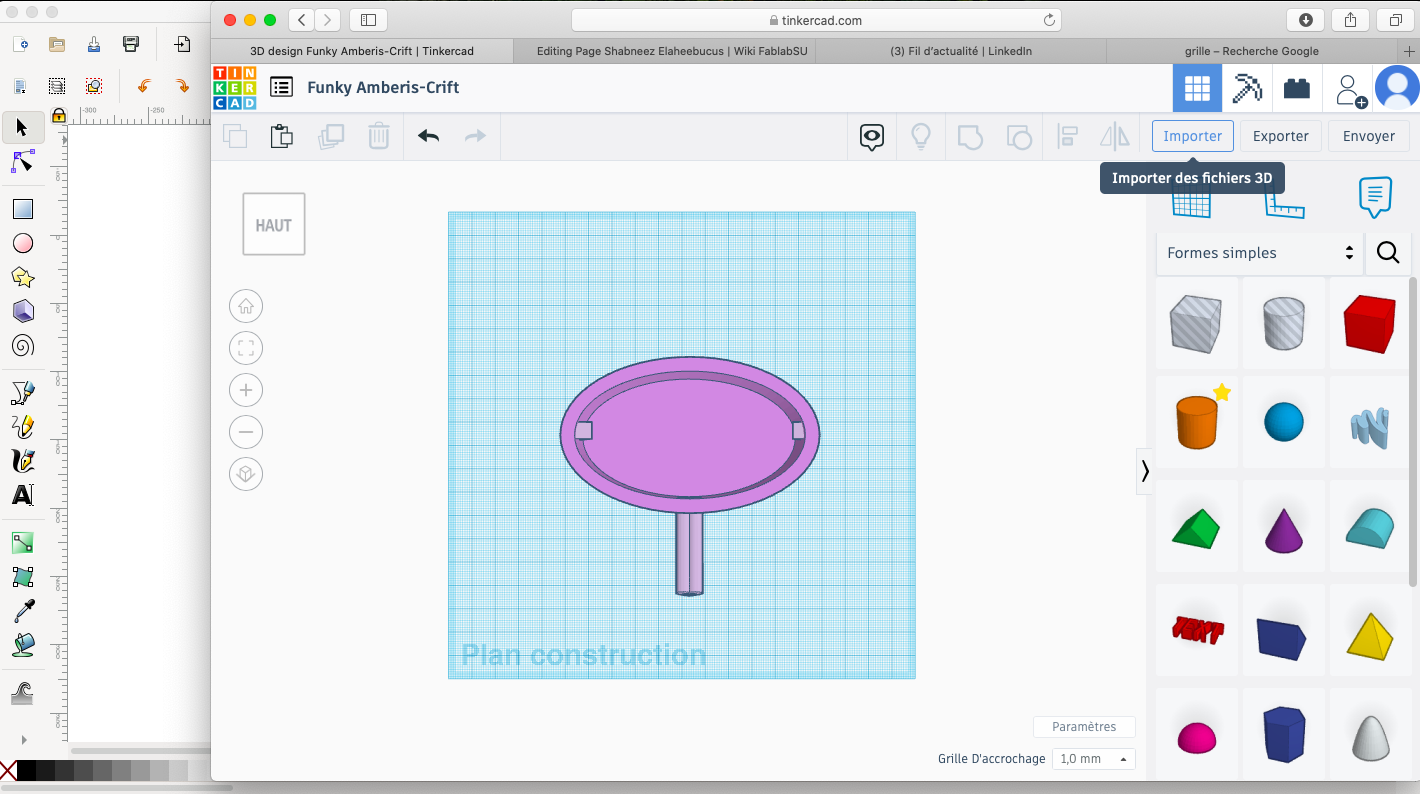Open the design list icon beside the title
This screenshot has width=1420, height=794.
point(282,87)
